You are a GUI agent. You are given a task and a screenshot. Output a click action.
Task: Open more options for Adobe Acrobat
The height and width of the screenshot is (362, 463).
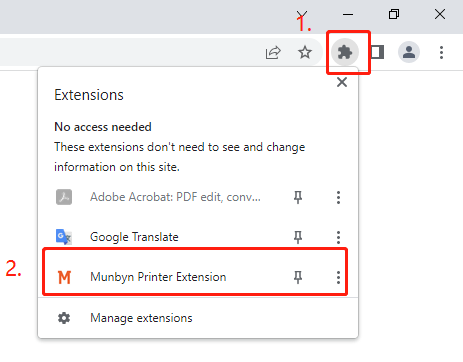[x=338, y=197]
